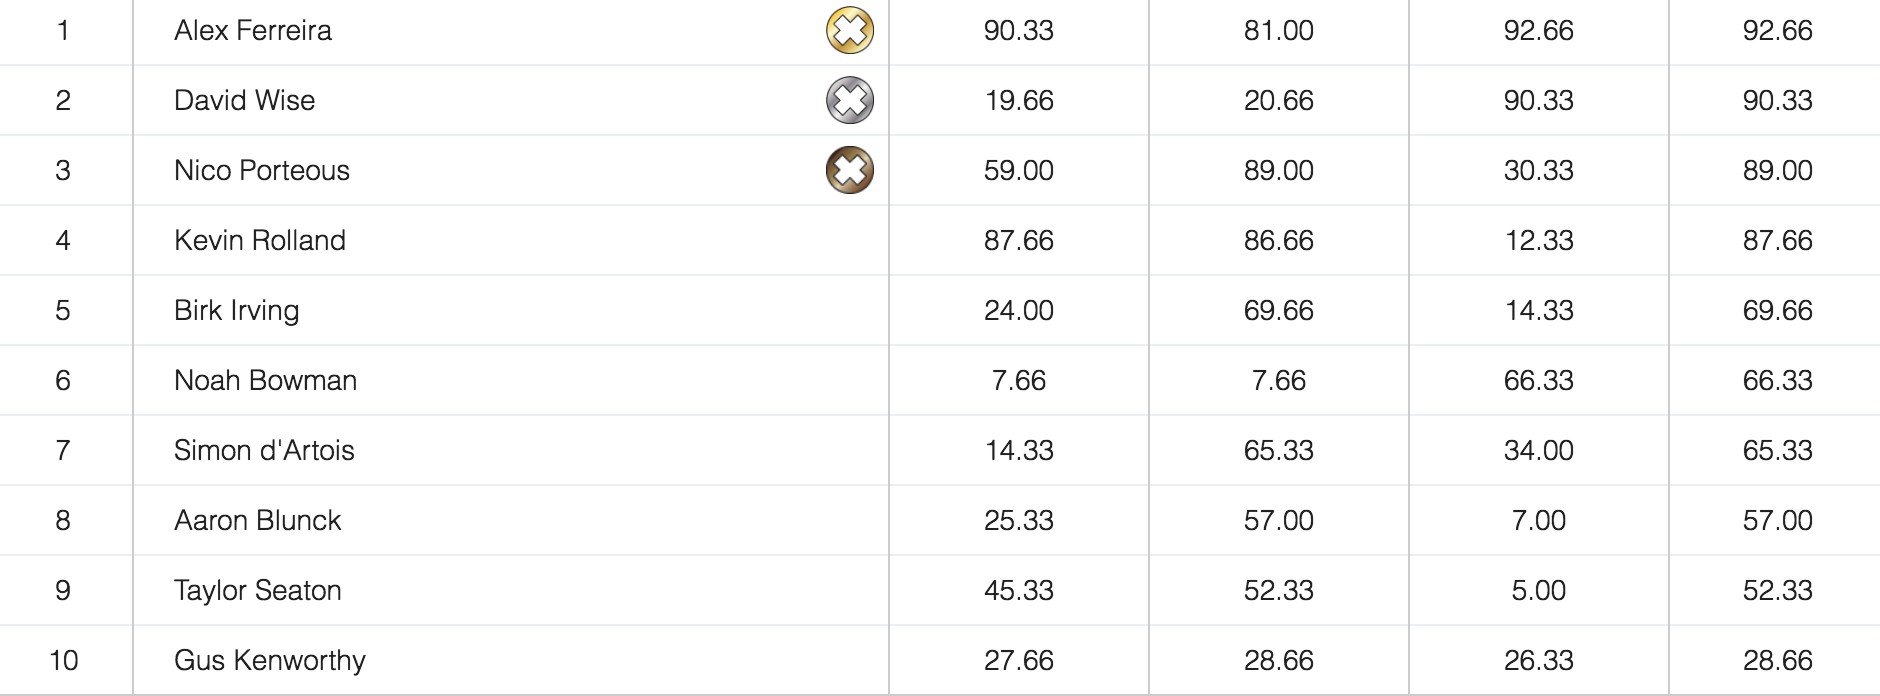
Task: Open Kevin Rolland's entry
Action: (x=260, y=240)
